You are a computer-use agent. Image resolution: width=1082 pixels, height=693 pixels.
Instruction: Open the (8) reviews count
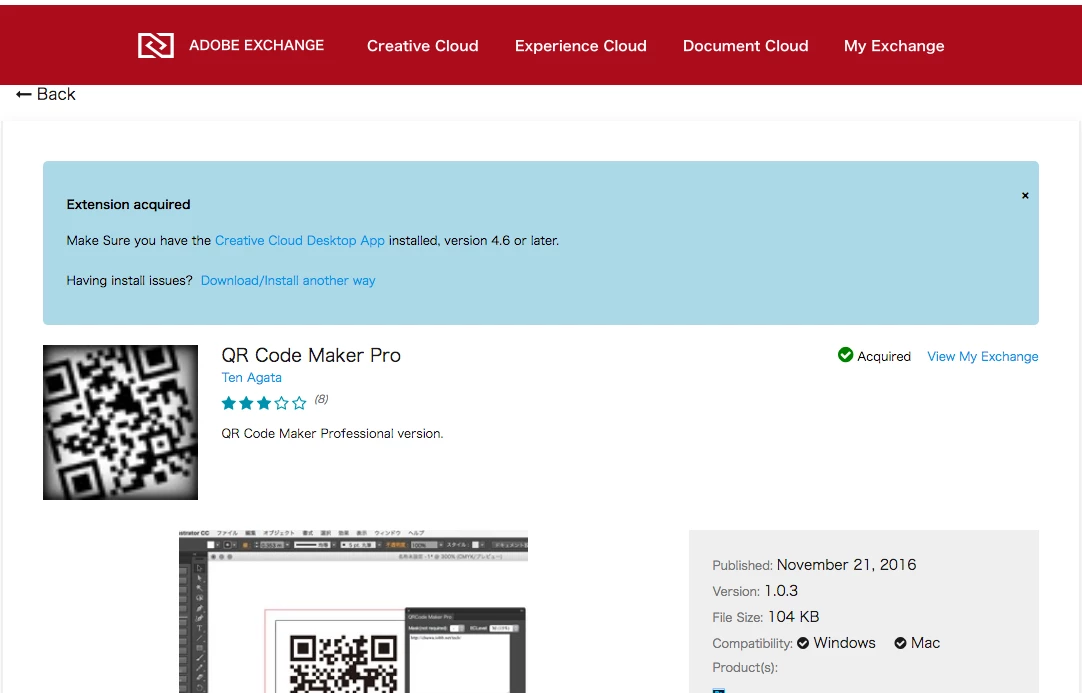(322, 399)
